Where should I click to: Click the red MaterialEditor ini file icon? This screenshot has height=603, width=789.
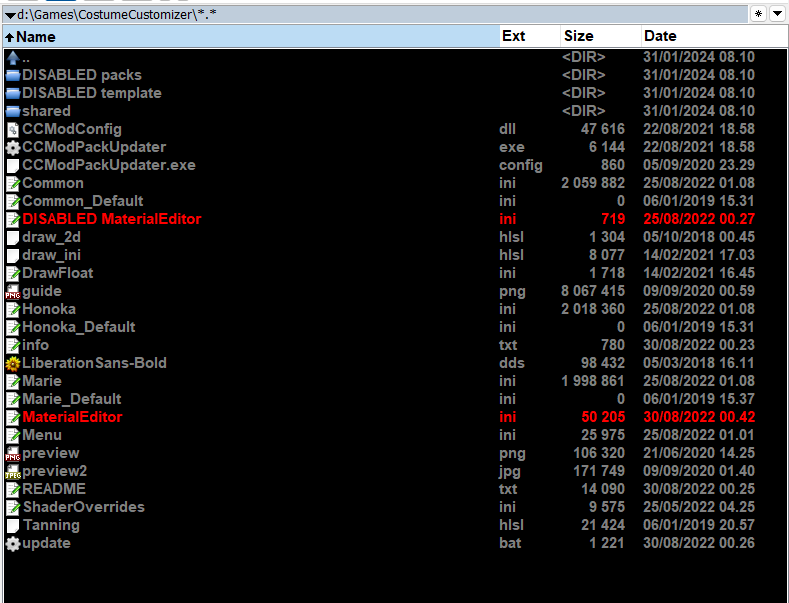click(x=13, y=417)
